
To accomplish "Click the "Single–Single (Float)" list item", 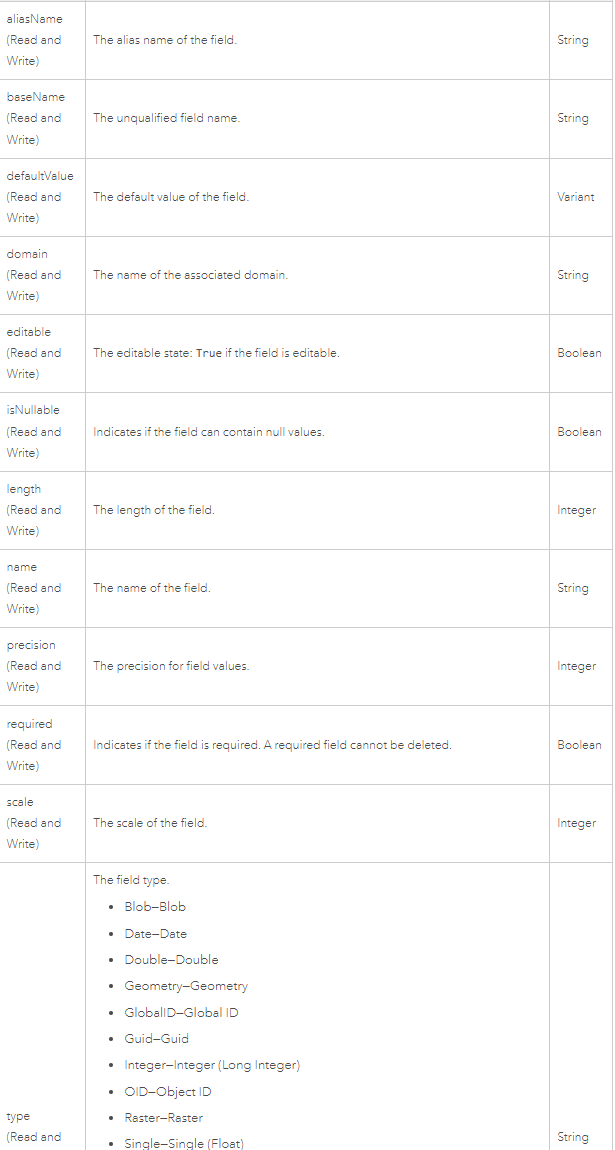I will click(184, 1143).
